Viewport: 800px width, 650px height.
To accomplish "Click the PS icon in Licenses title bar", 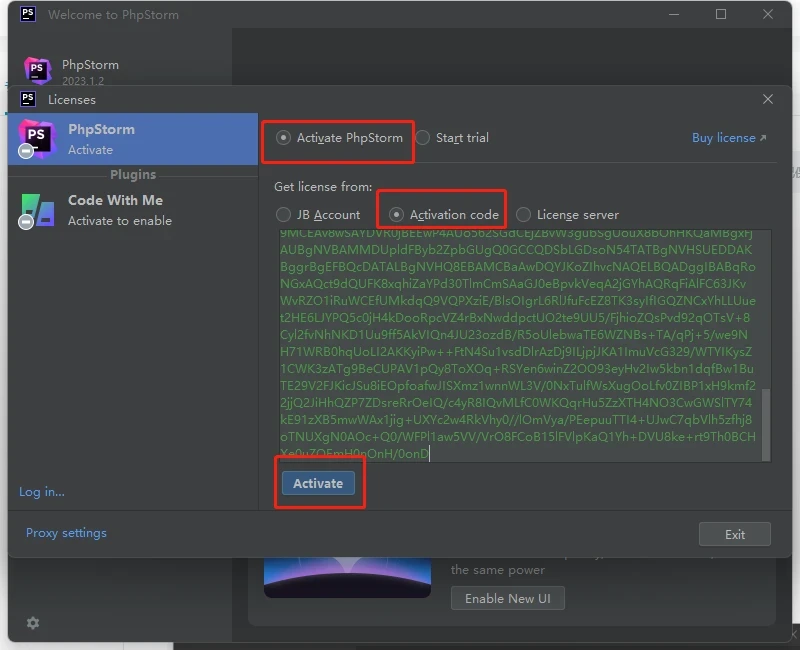I will (x=28, y=99).
